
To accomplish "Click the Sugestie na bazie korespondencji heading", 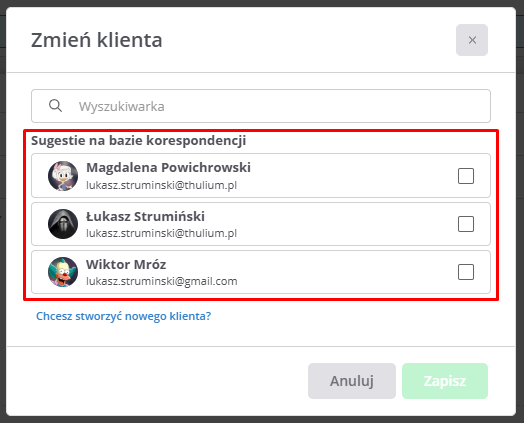I will pos(139,141).
